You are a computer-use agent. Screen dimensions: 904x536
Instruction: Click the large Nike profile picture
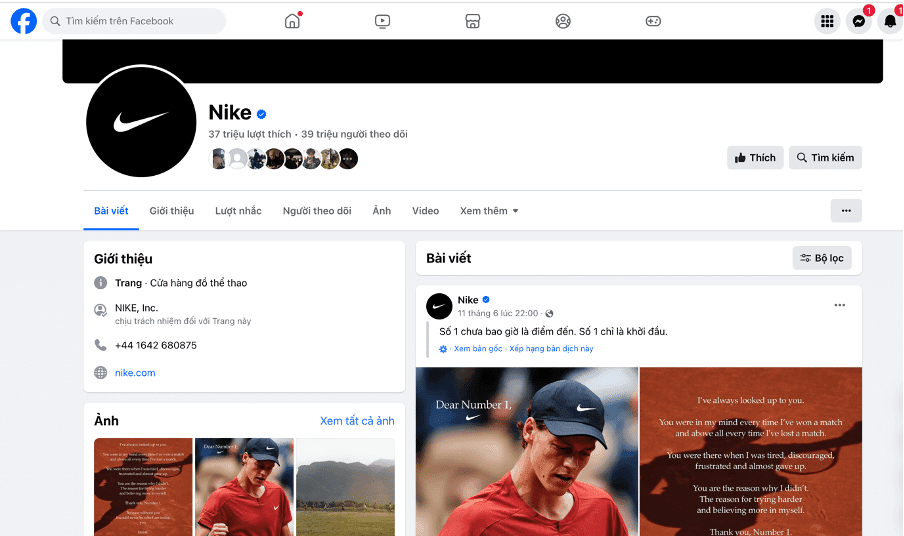pos(141,121)
